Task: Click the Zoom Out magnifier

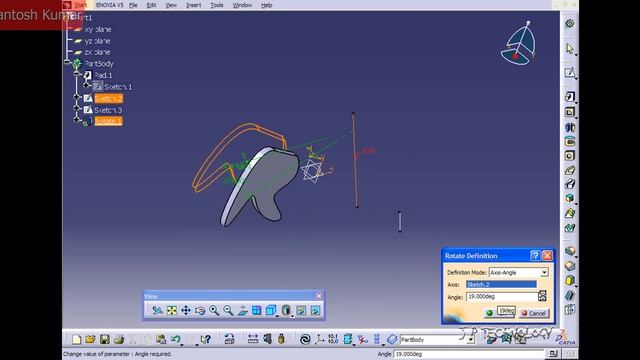Action: pyautogui.click(x=228, y=311)
